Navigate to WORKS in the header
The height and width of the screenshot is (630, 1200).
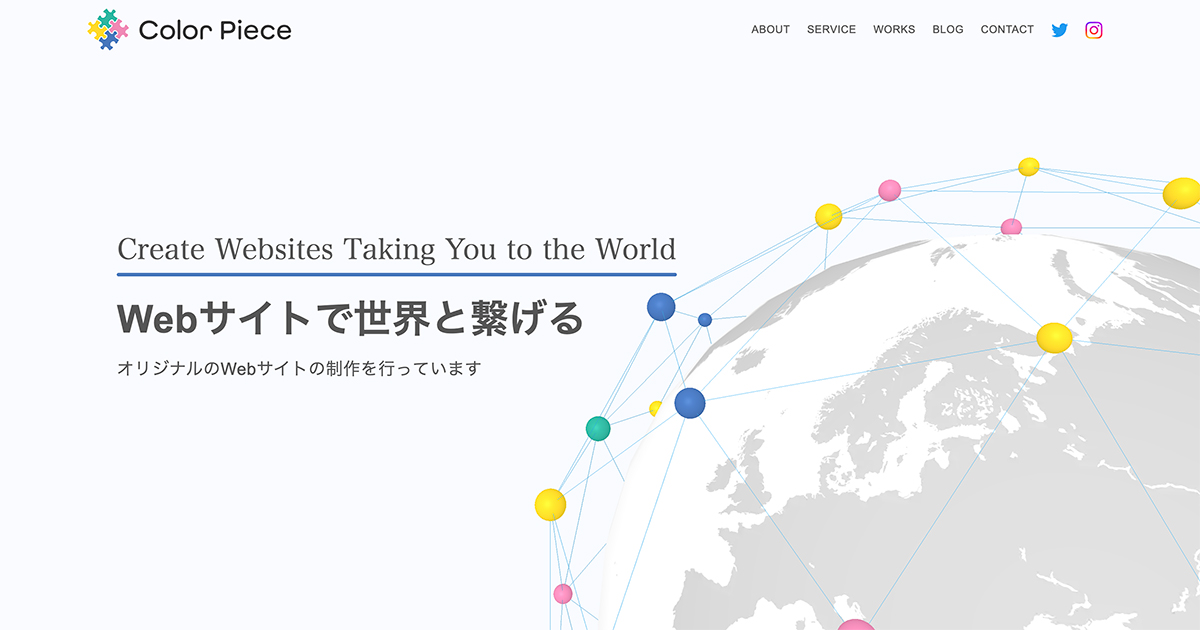point(893,30)
